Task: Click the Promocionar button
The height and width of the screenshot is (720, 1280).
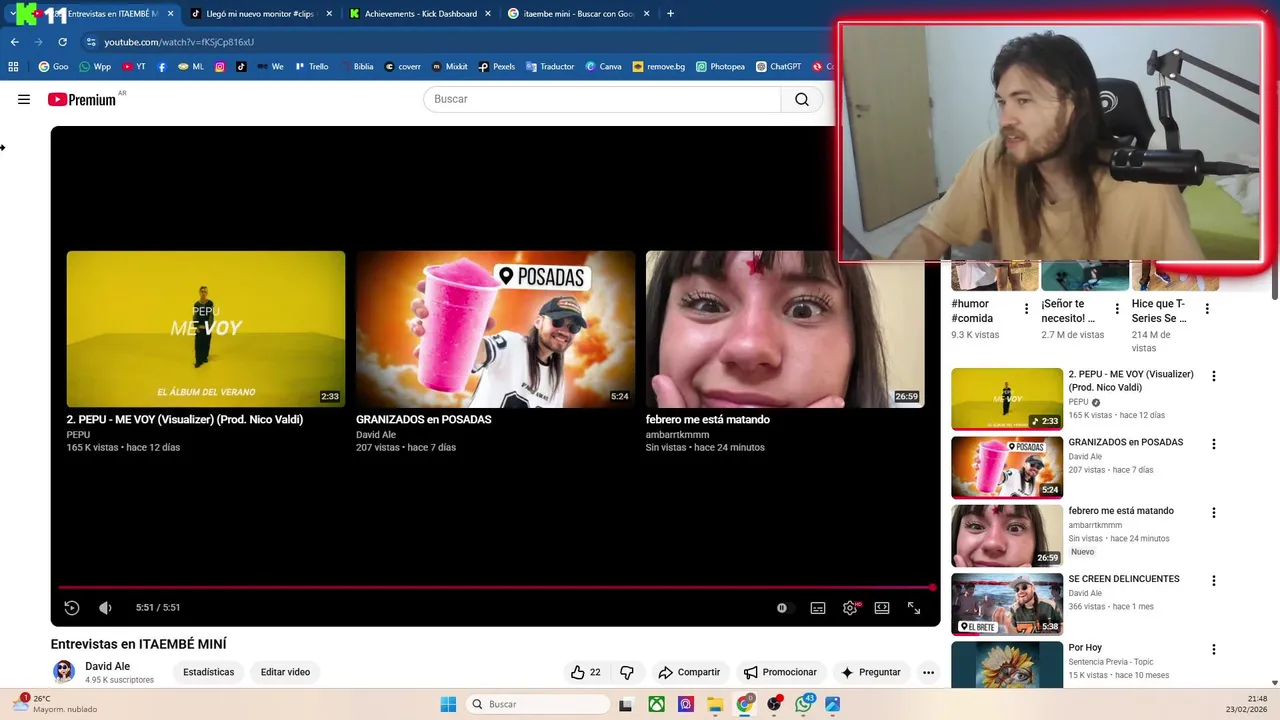Action: point(780,672)
